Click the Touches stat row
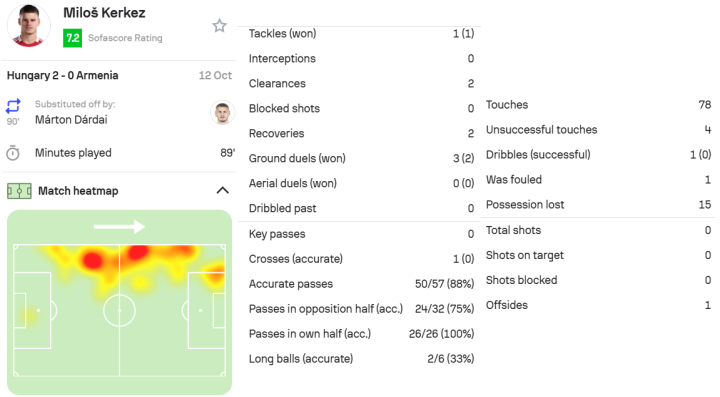Screen dimensions: 720x397 pos(598,105)
